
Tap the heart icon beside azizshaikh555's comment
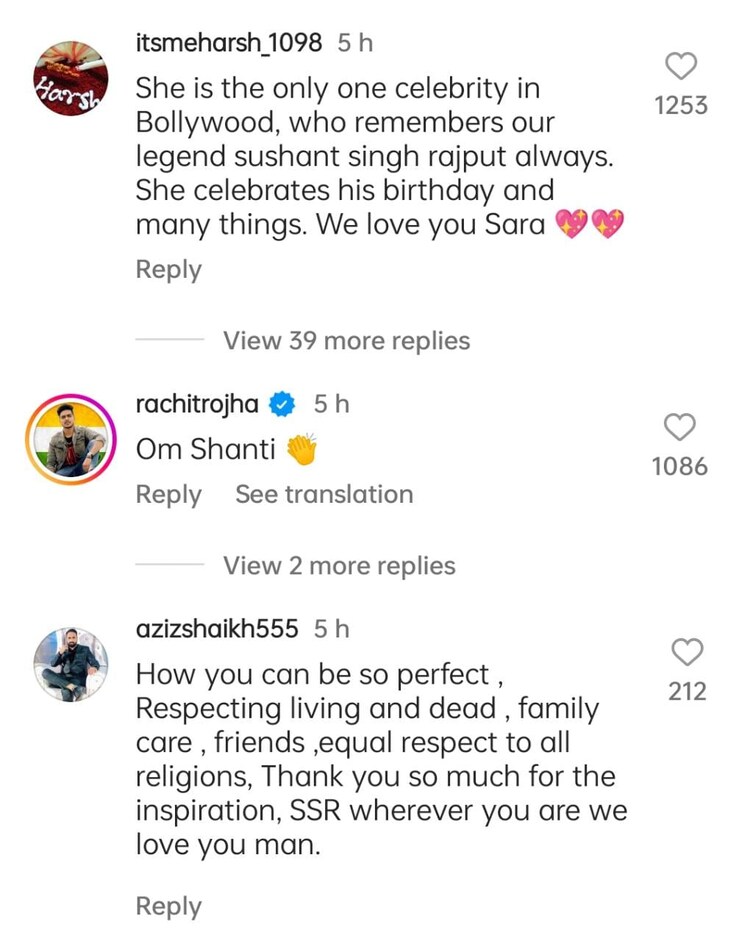(x=687, y=652)
